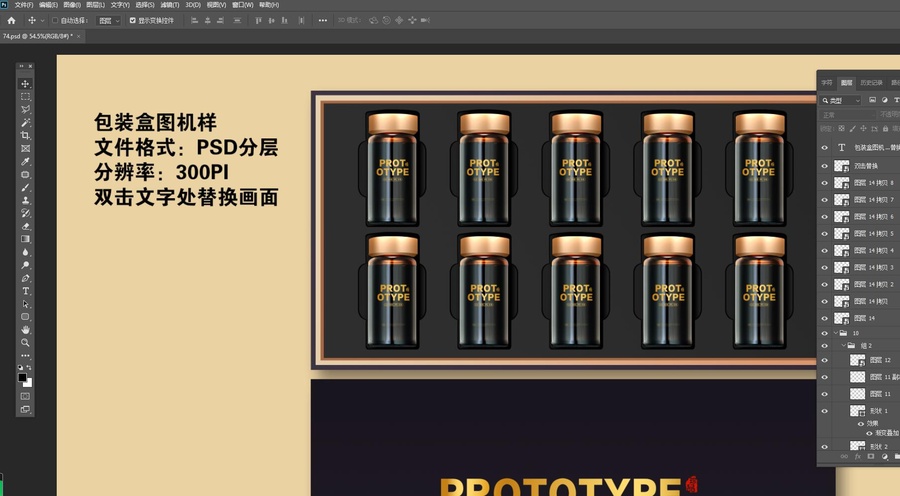The height and width of the screenshot is (496, 900).
Task: Hide the 双击替换 layer
Action: tap(825, 166)
